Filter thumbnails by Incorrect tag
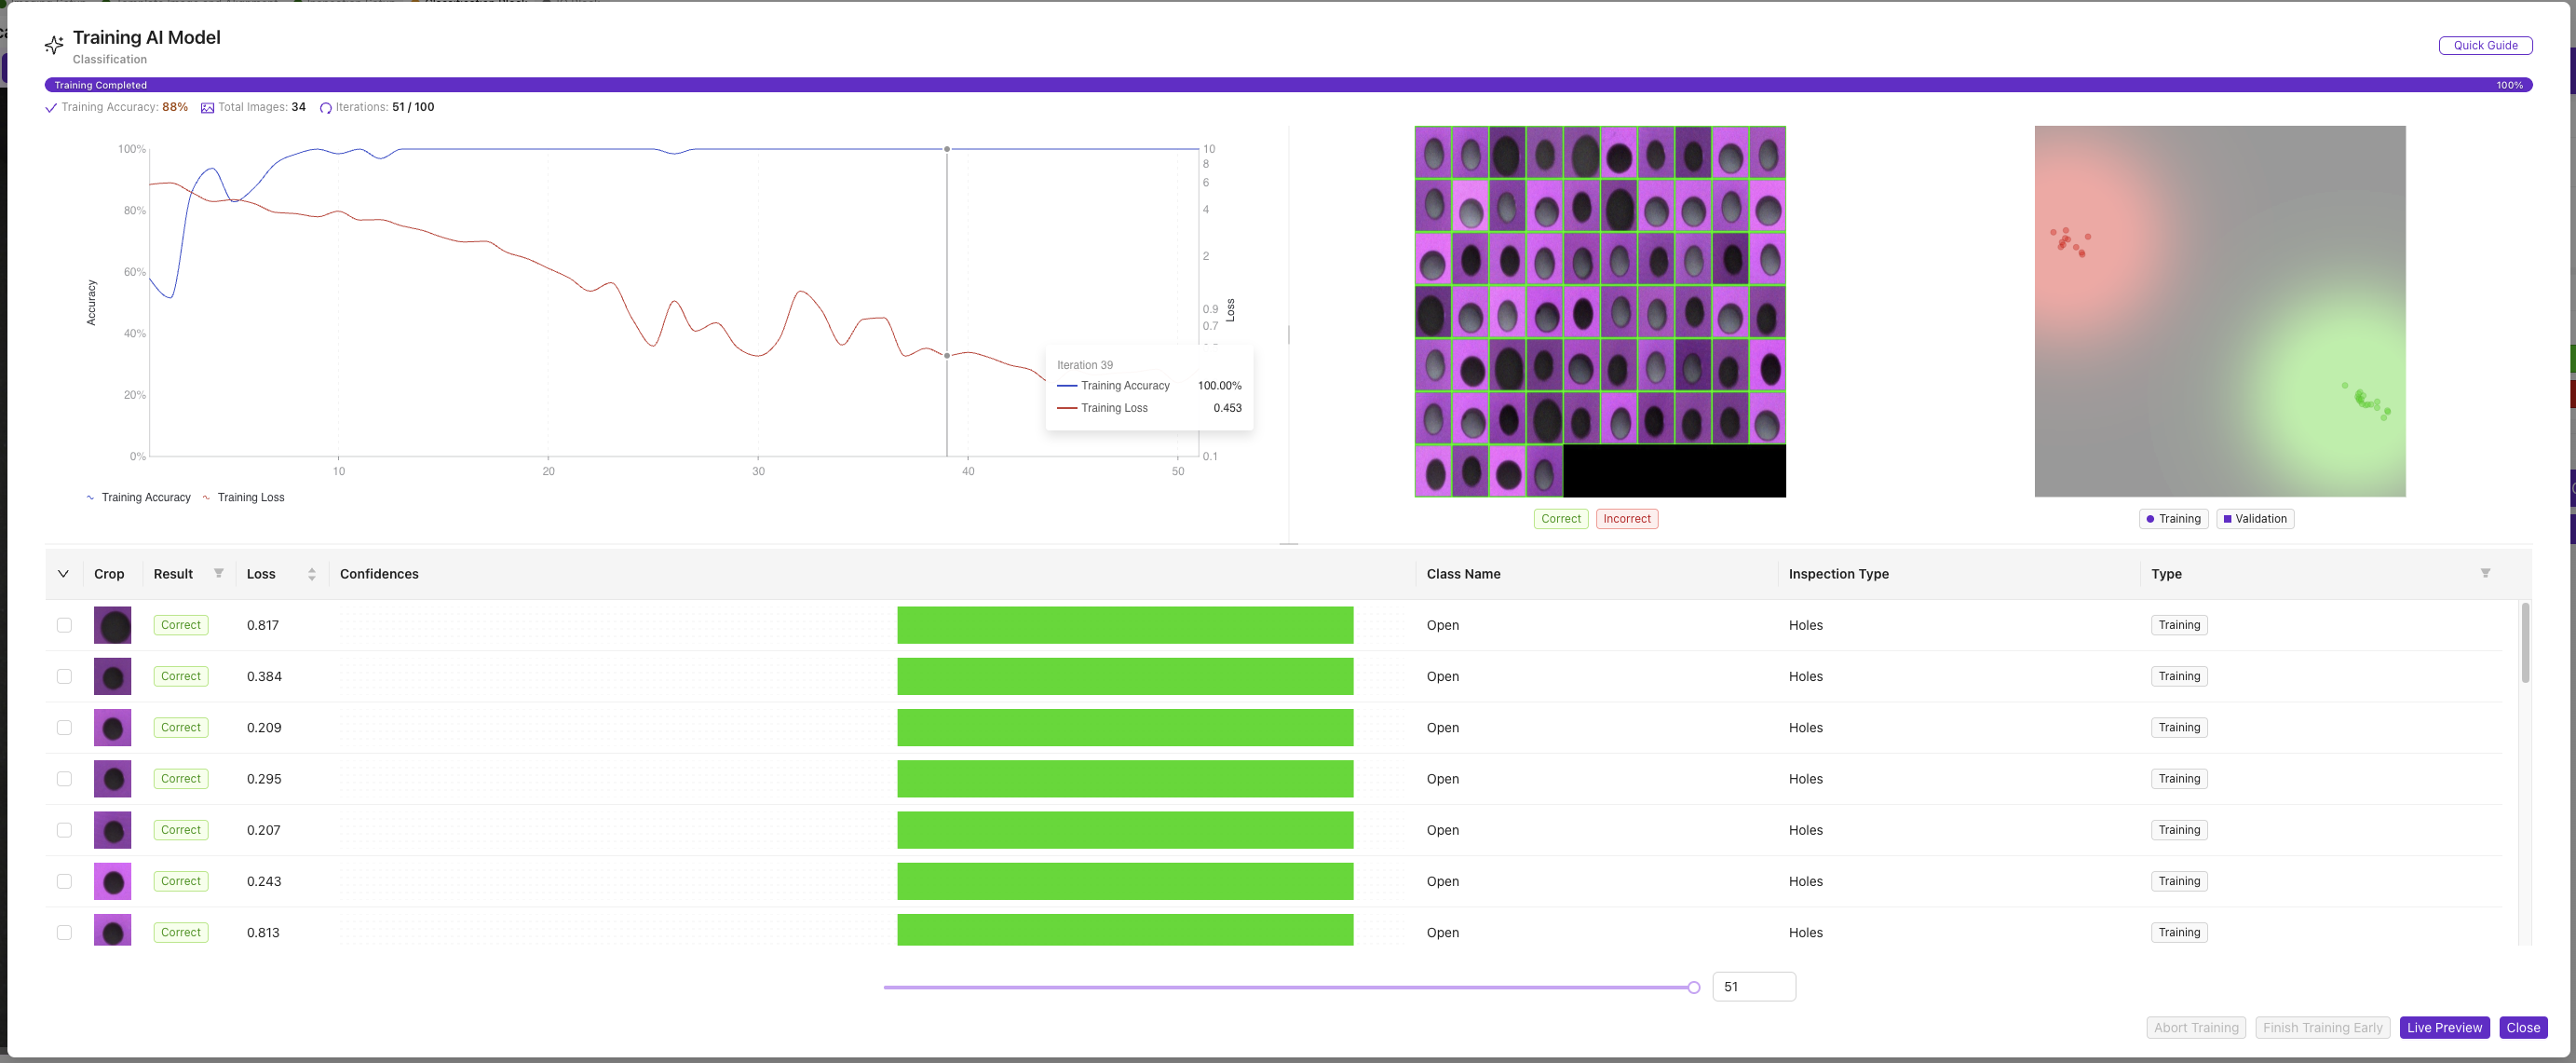2576x1063 pixels. point(1626,519)
